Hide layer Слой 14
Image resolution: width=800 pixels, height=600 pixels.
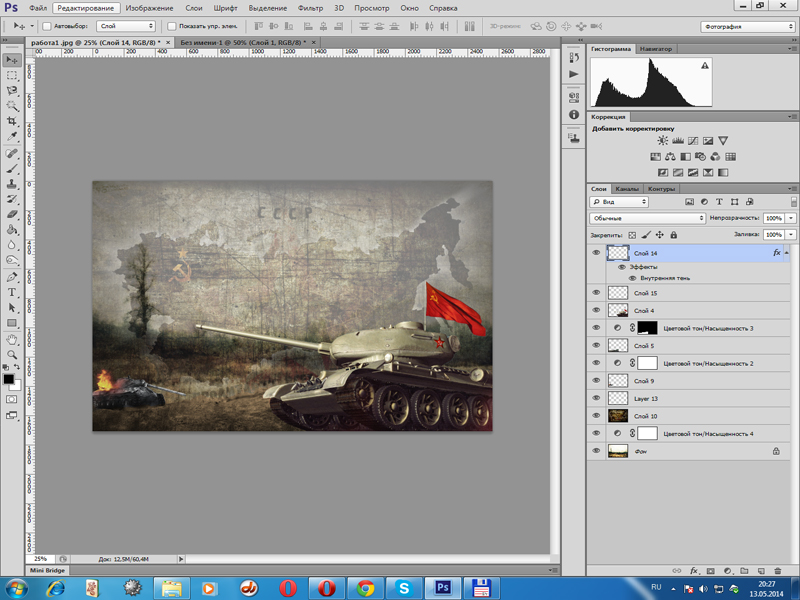(x=596, y=253)
